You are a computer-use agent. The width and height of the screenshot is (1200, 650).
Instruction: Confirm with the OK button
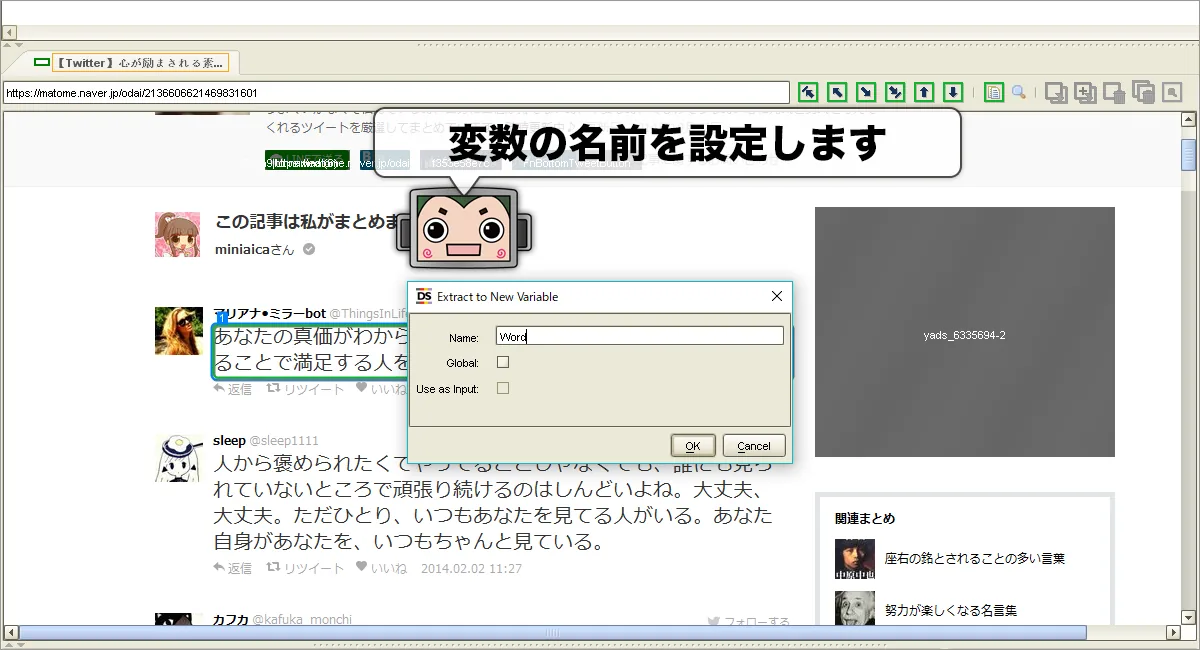click(692, 446)
